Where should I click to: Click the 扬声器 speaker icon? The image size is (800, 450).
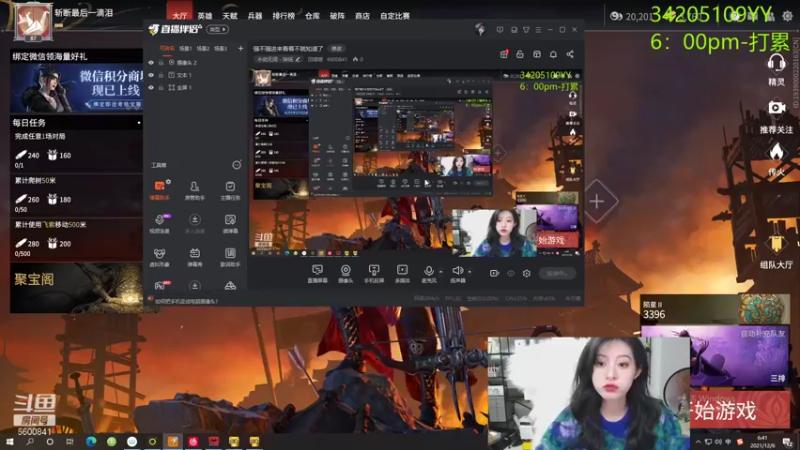click(458, 273)
